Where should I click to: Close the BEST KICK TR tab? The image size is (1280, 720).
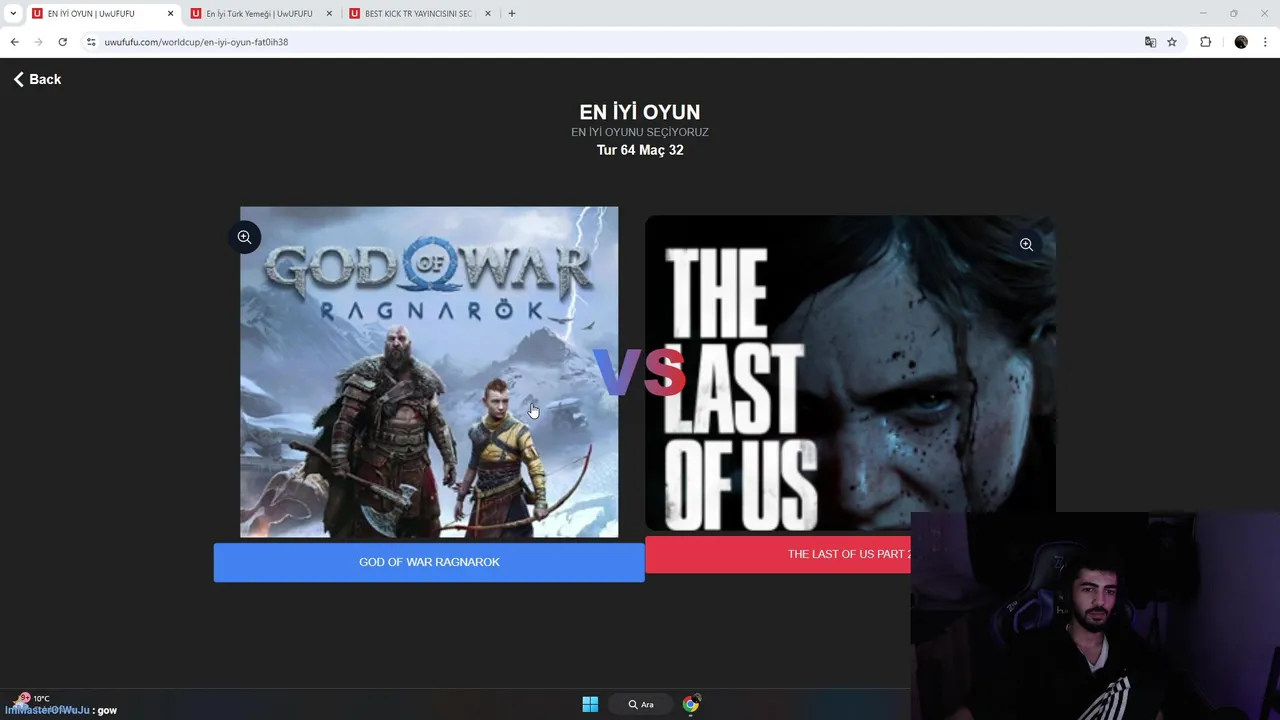[488, 14]
